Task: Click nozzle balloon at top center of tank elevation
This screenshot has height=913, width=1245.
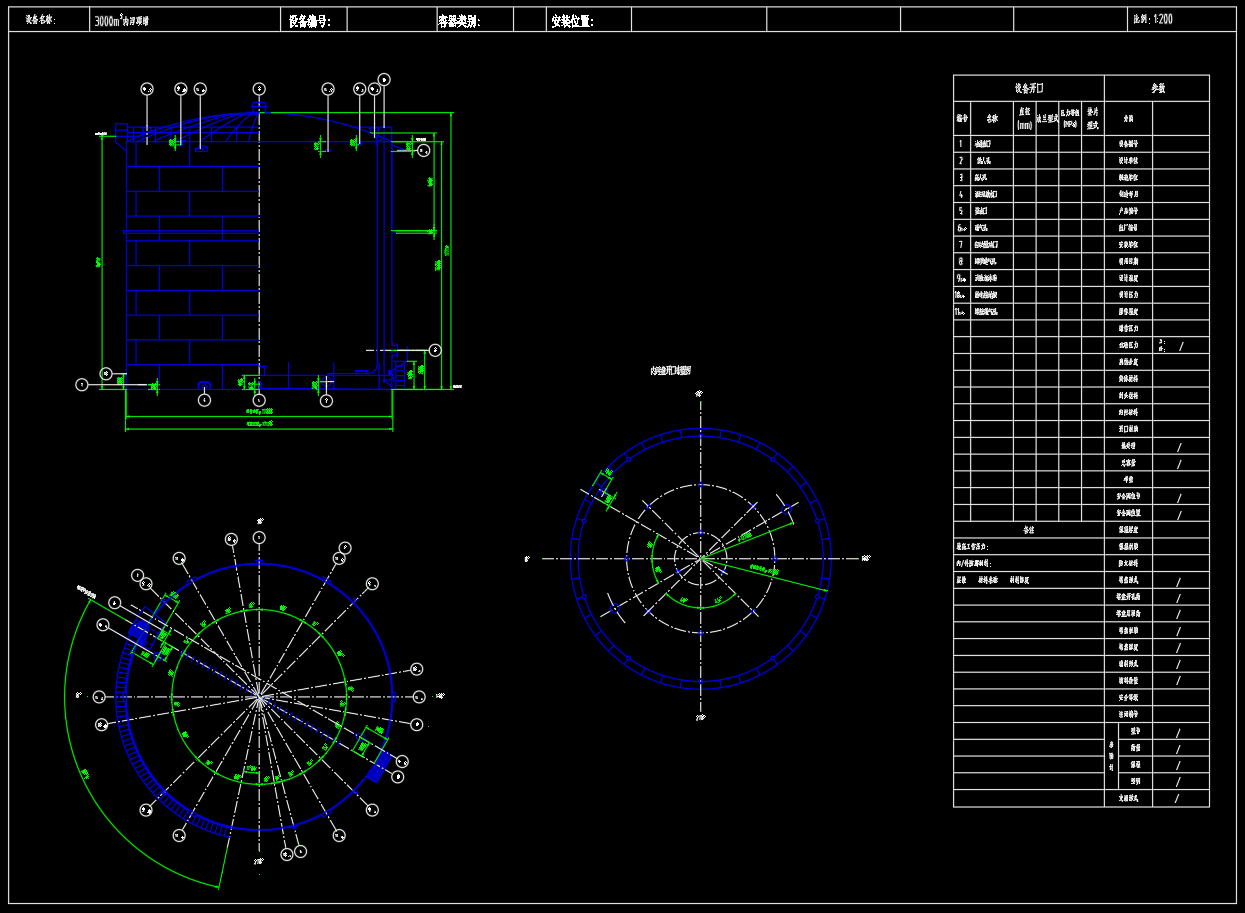Action: pyautogui.click(x=259, y=89)
